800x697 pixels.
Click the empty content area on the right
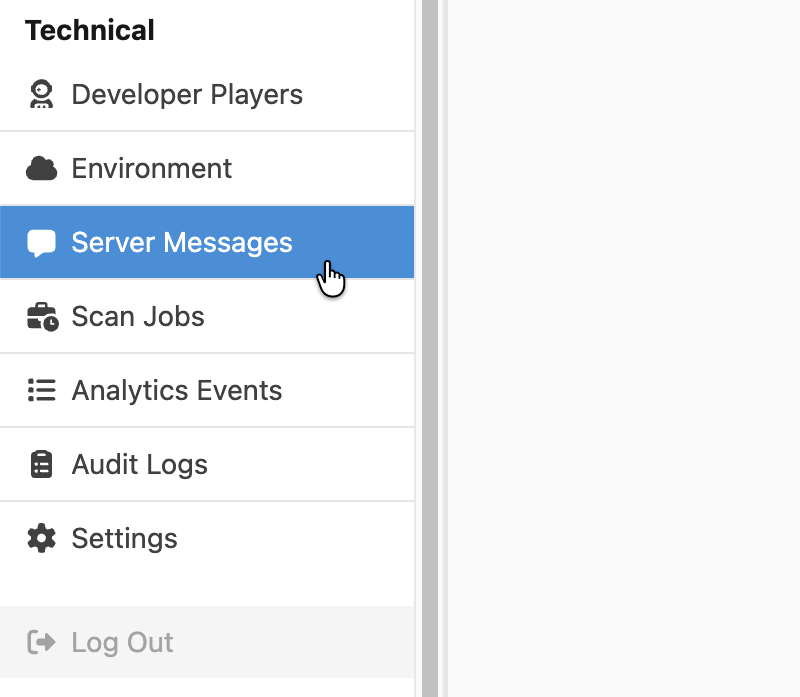pos(620,350)
